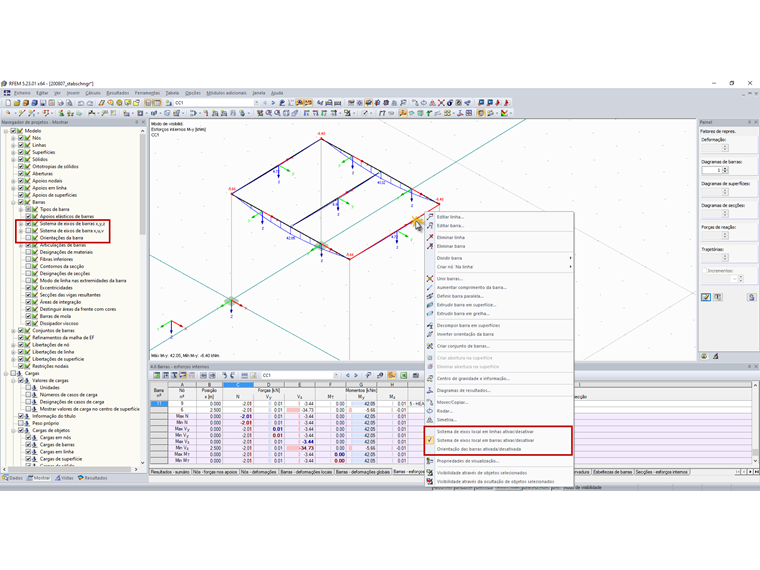Open Resultados - sumário table tab
760x570 pixels.
pos(170,472)
